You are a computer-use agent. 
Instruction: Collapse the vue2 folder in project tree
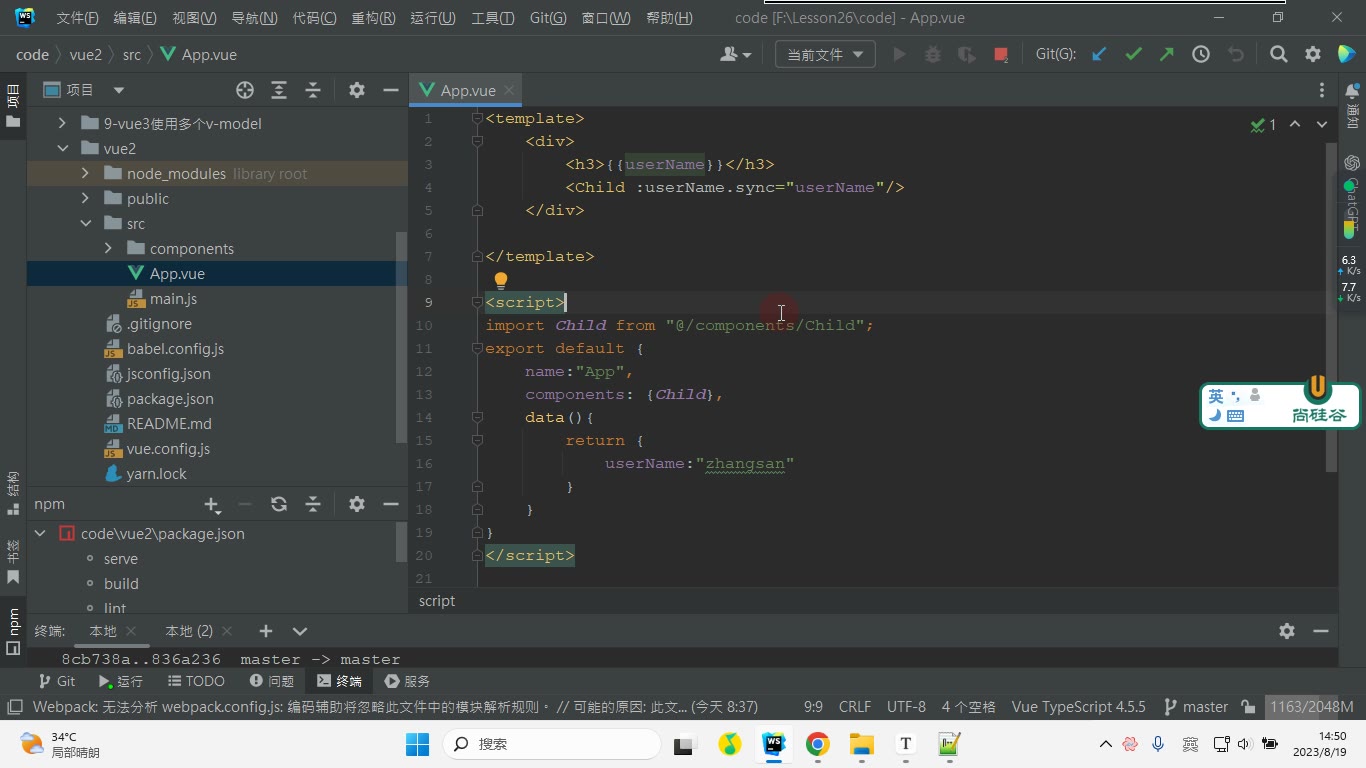[x=63, y=149]
